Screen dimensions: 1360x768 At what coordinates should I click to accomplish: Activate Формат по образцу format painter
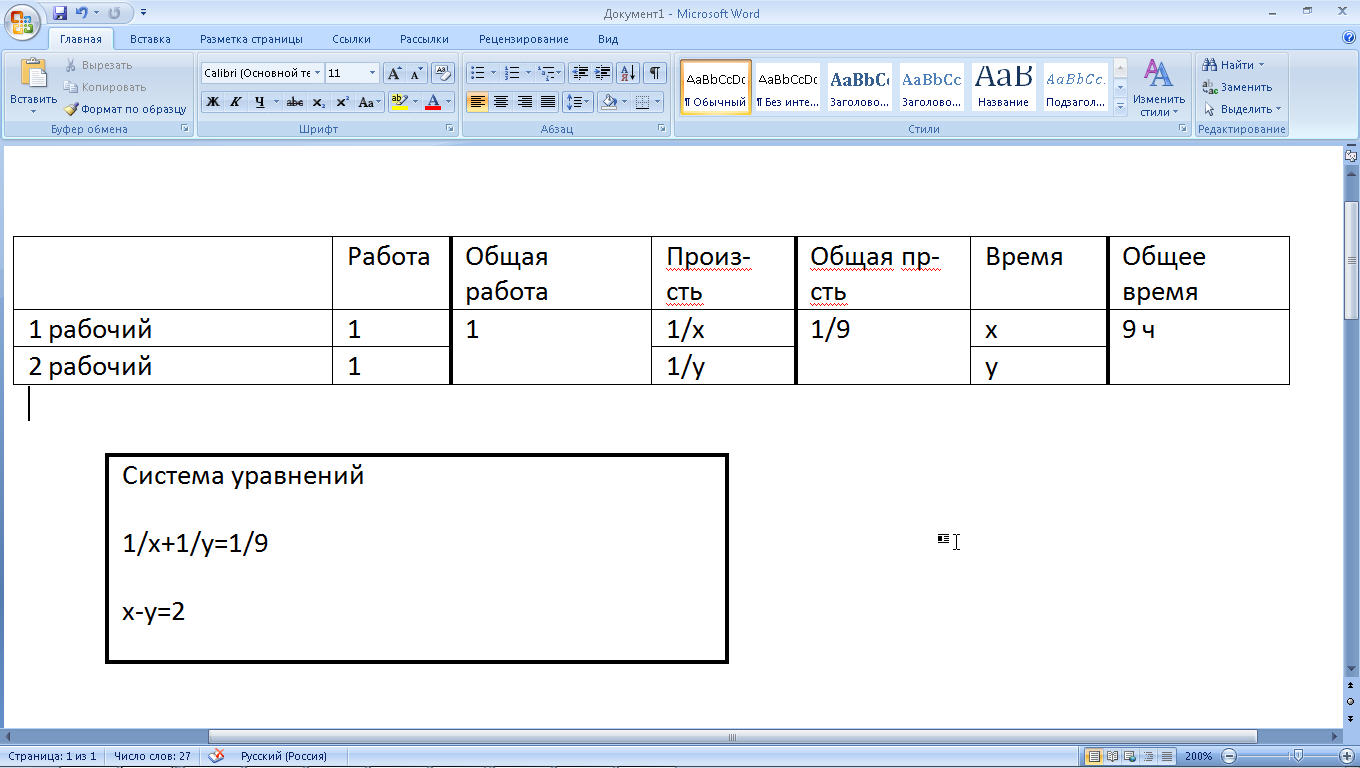pos(125,109)
